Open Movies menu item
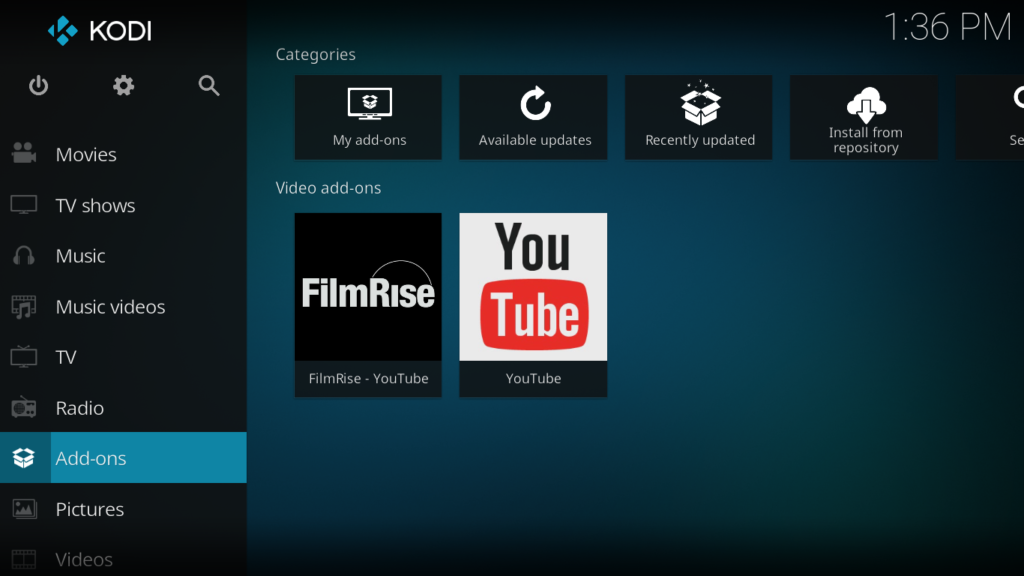 point(123,154)
